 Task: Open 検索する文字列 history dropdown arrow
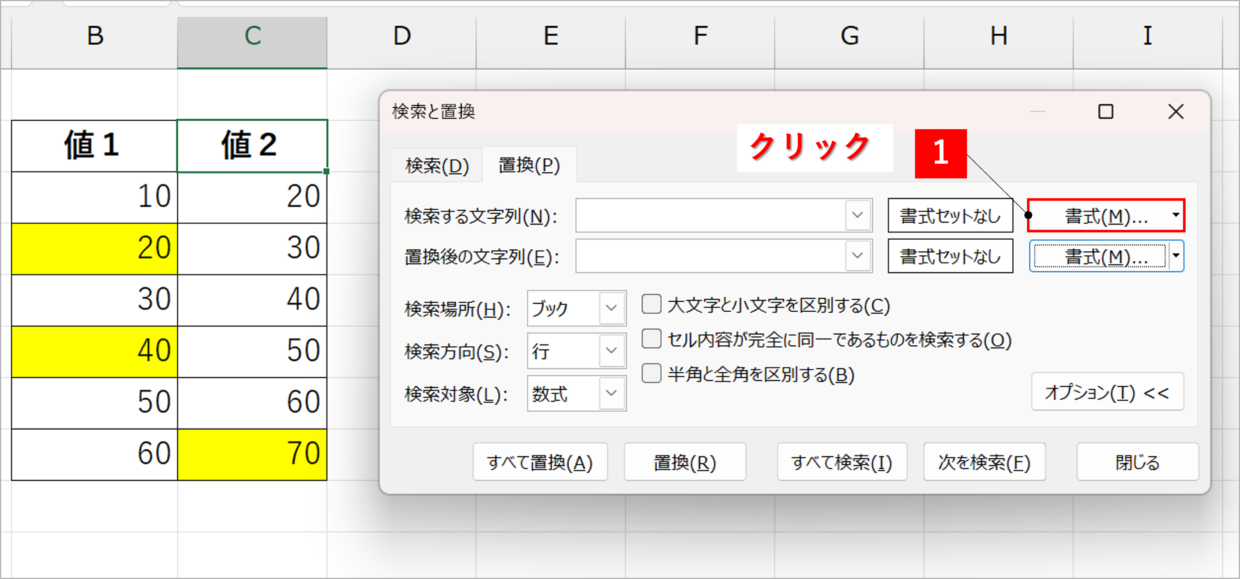pyautogui.click(x=859, y=216)
